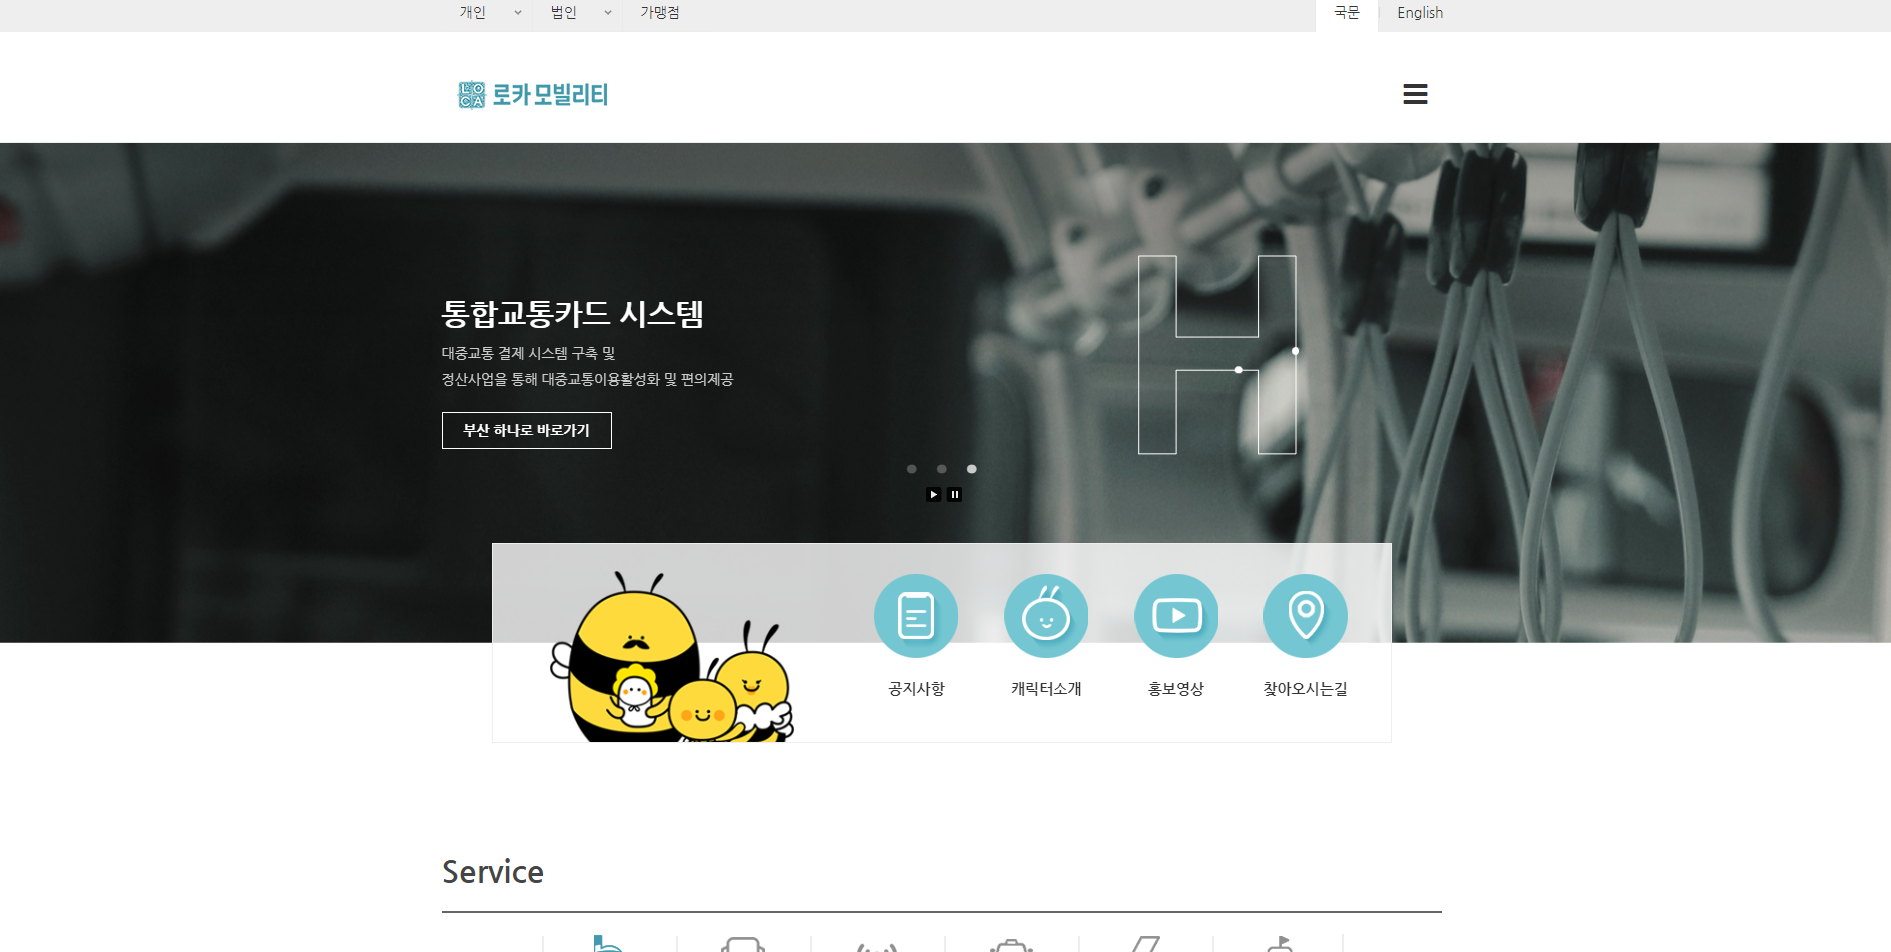Screen dimensions: 1891x952
Task: Select the first banner slide dot
Action: pyautogui.click(x=911, y=469)
